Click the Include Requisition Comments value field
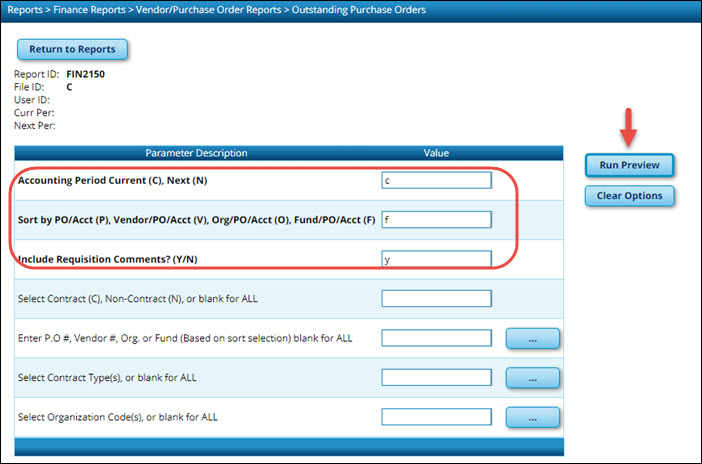 coord(436,259)
